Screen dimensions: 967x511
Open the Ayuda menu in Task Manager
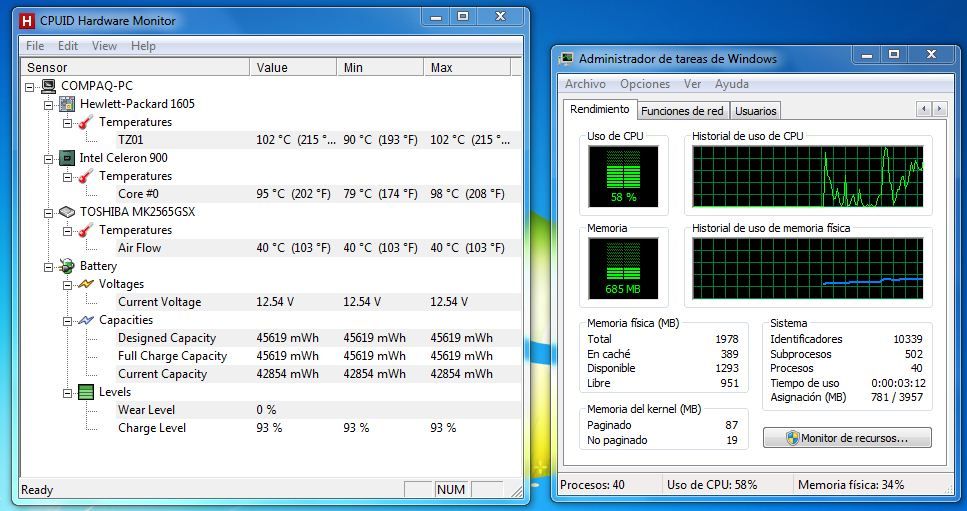tap(731, 84)
